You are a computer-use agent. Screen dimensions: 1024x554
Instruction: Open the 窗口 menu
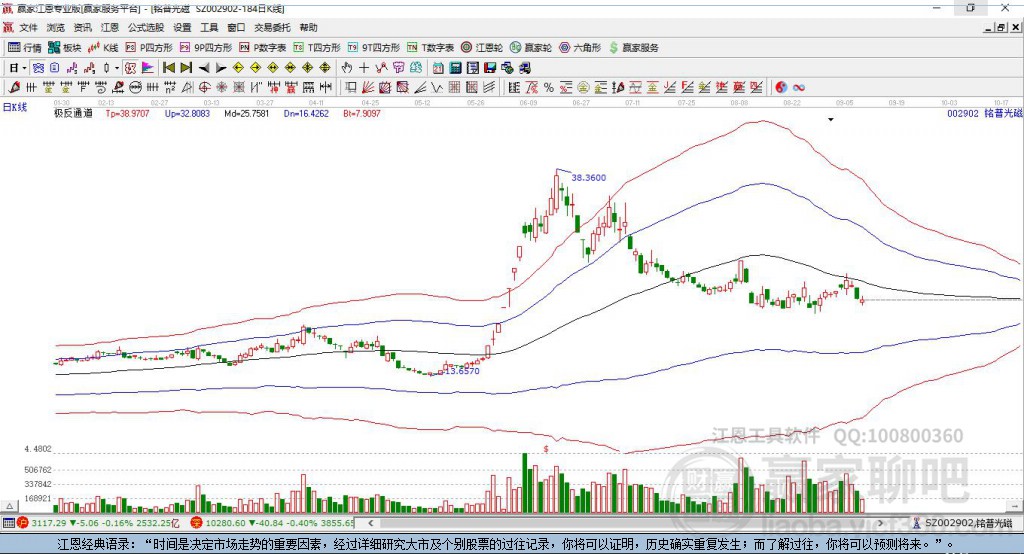pyautogui.click(x=236, y=27)
